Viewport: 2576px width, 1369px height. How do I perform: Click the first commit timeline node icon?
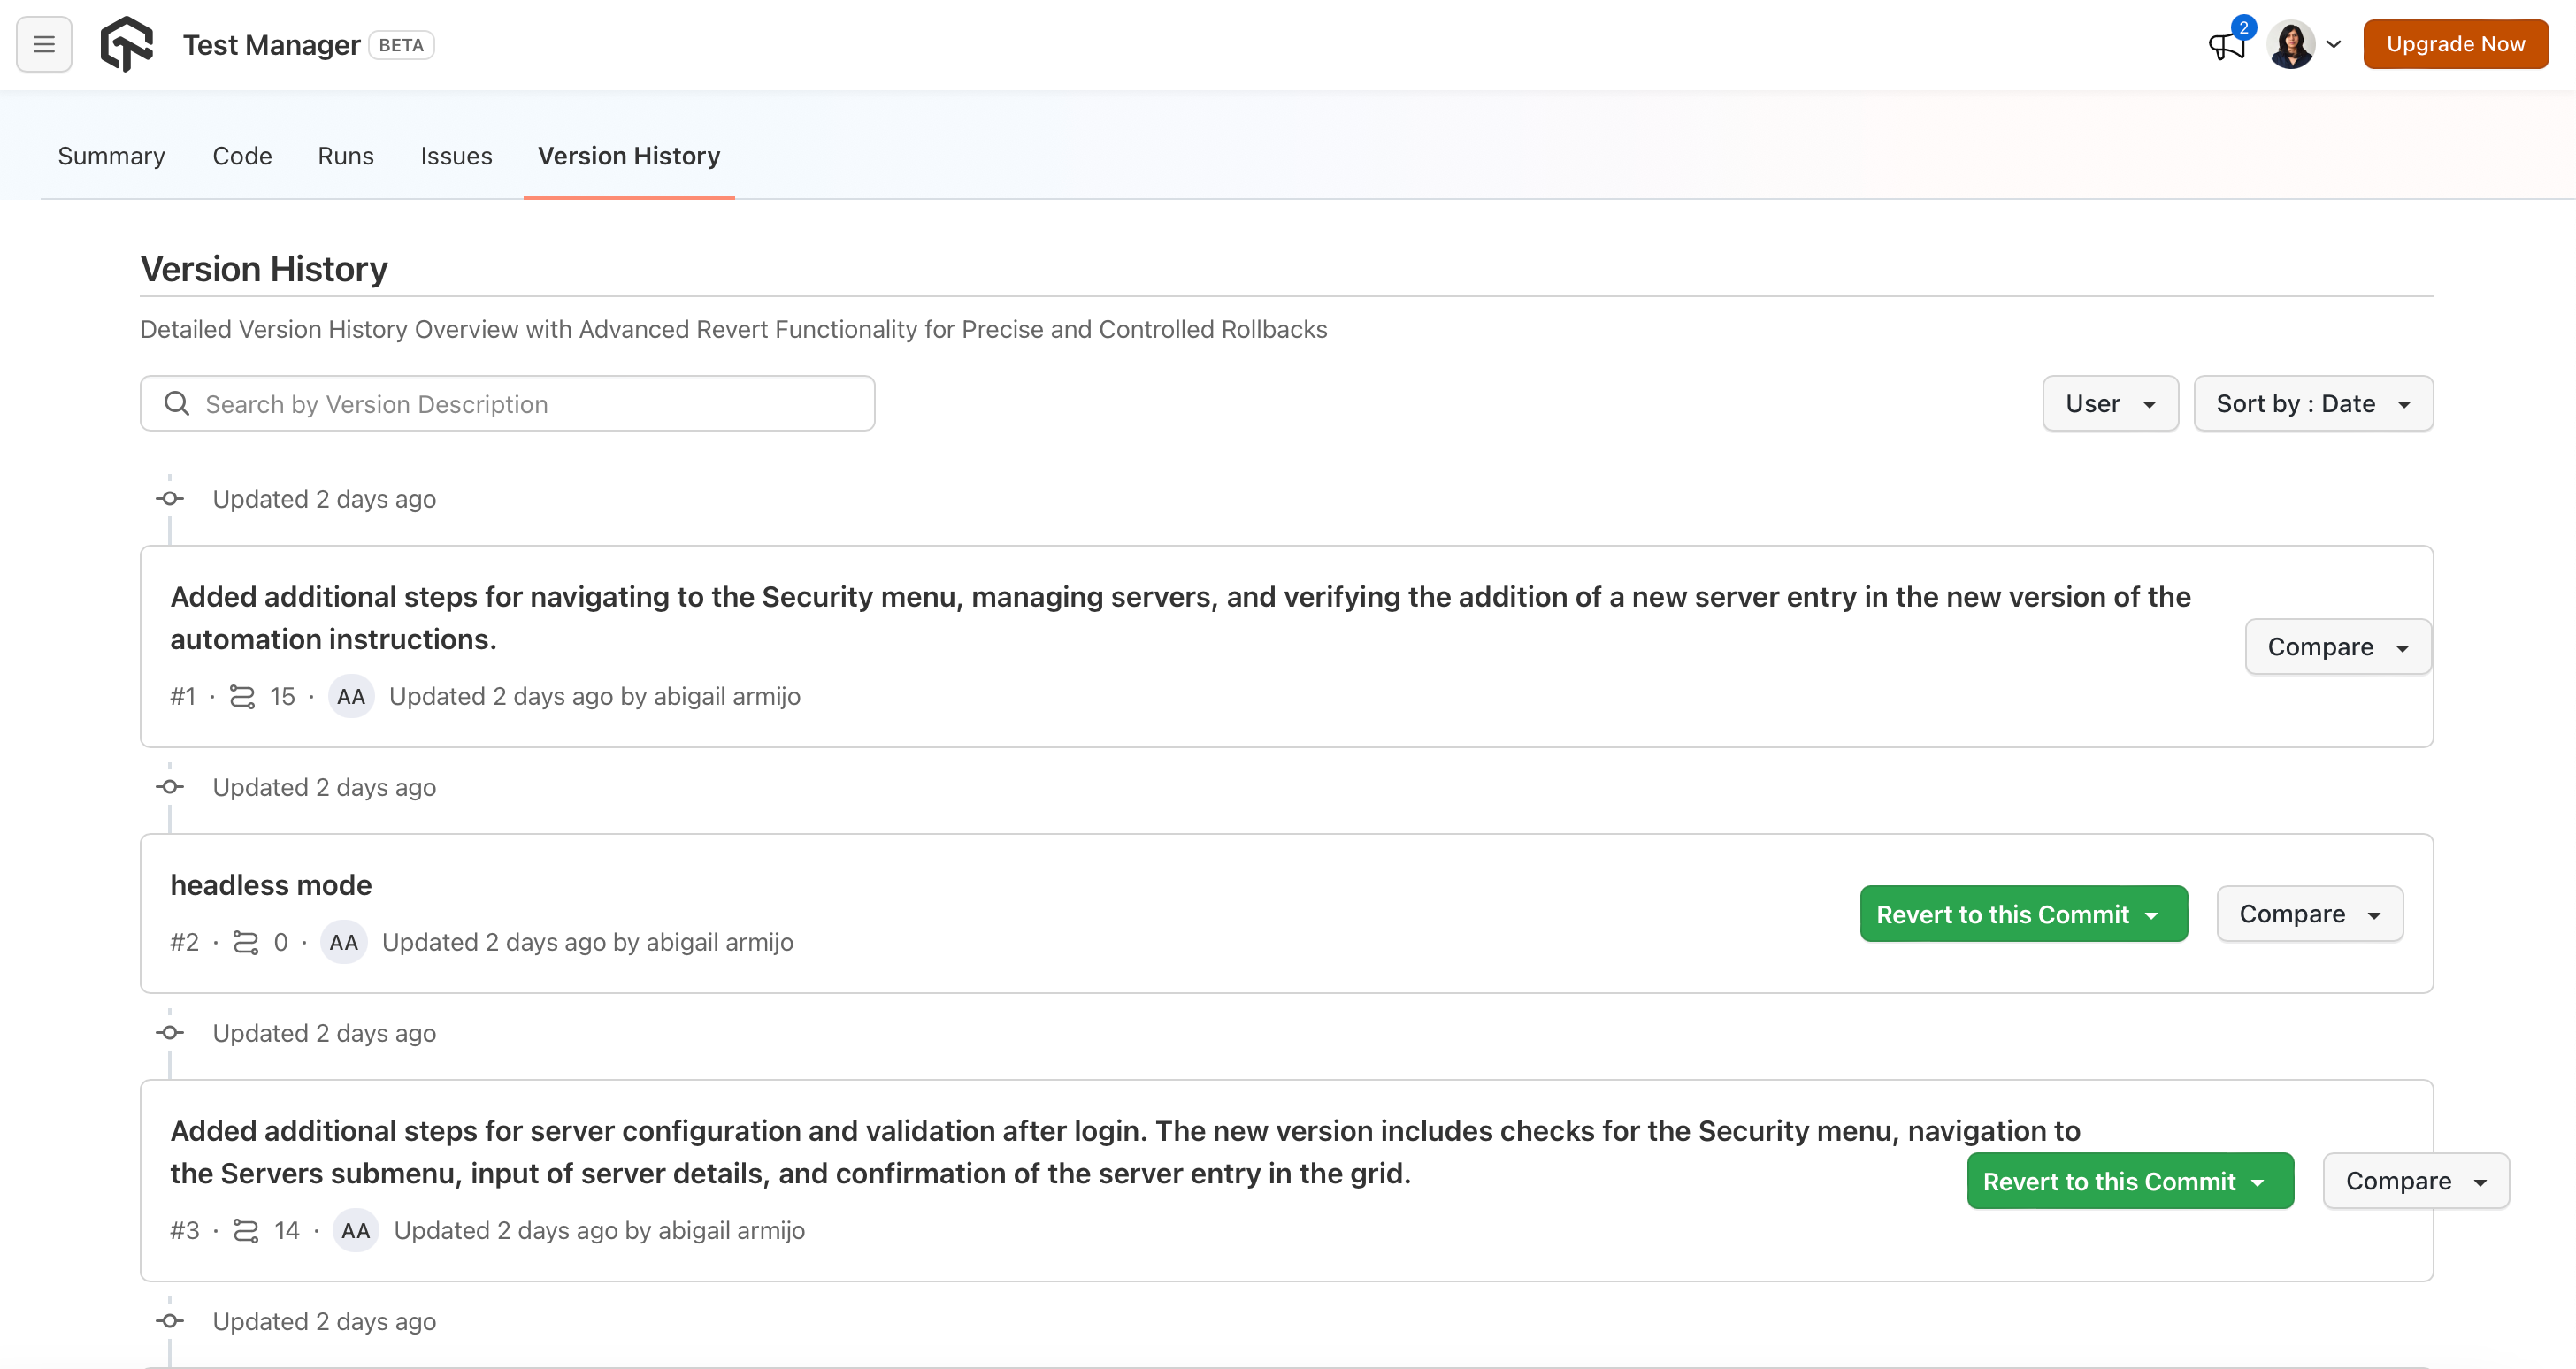click(170, 498)
